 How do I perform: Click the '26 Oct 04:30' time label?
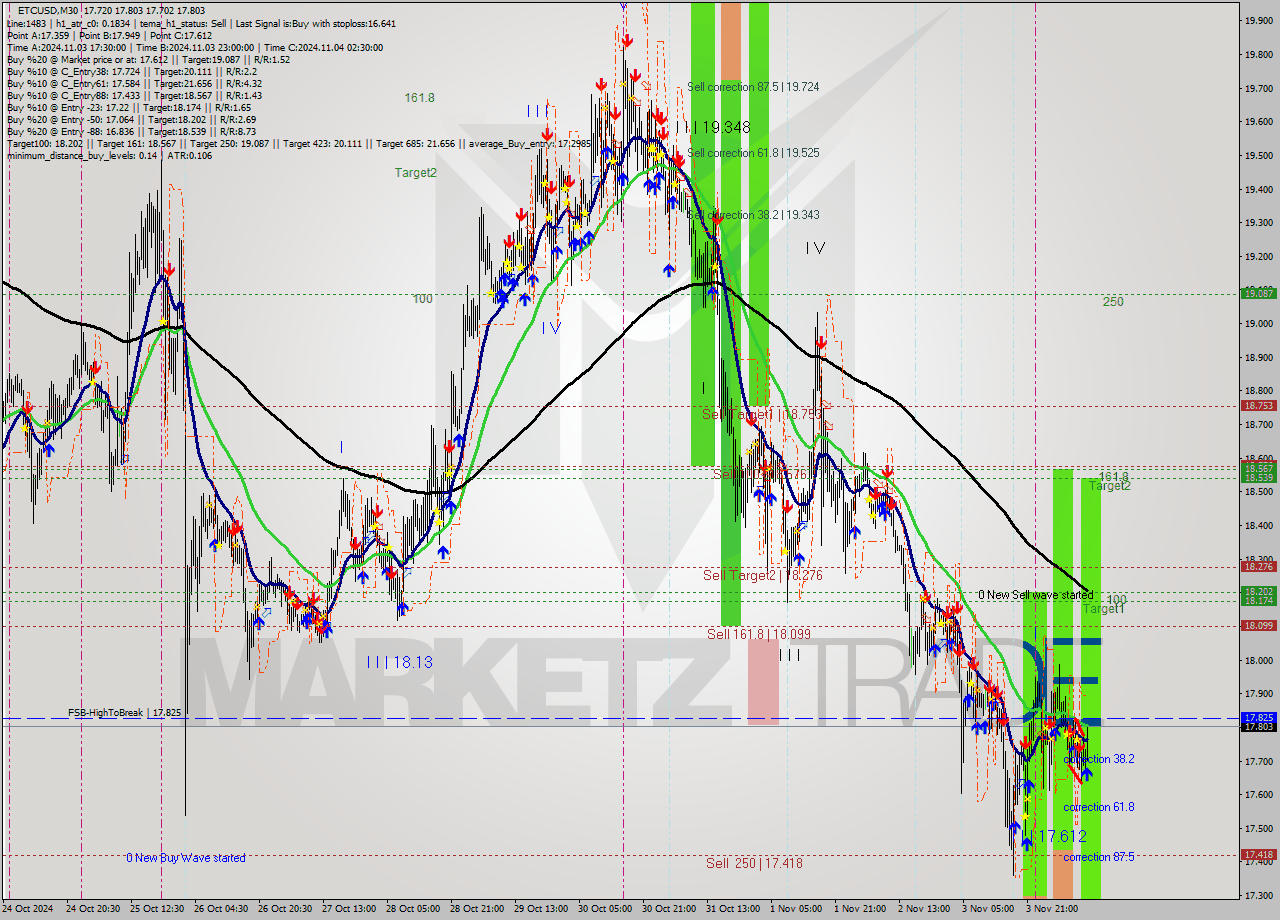pos(221,909)
